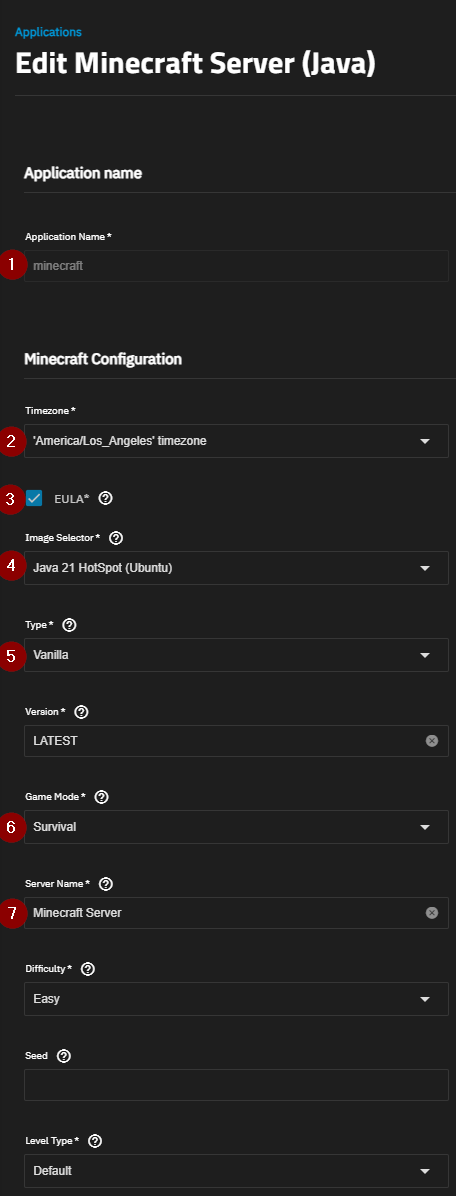Show Game Mode help tooltip
Viewport: 456px width, 1196px height.
[x=101, y=797]
